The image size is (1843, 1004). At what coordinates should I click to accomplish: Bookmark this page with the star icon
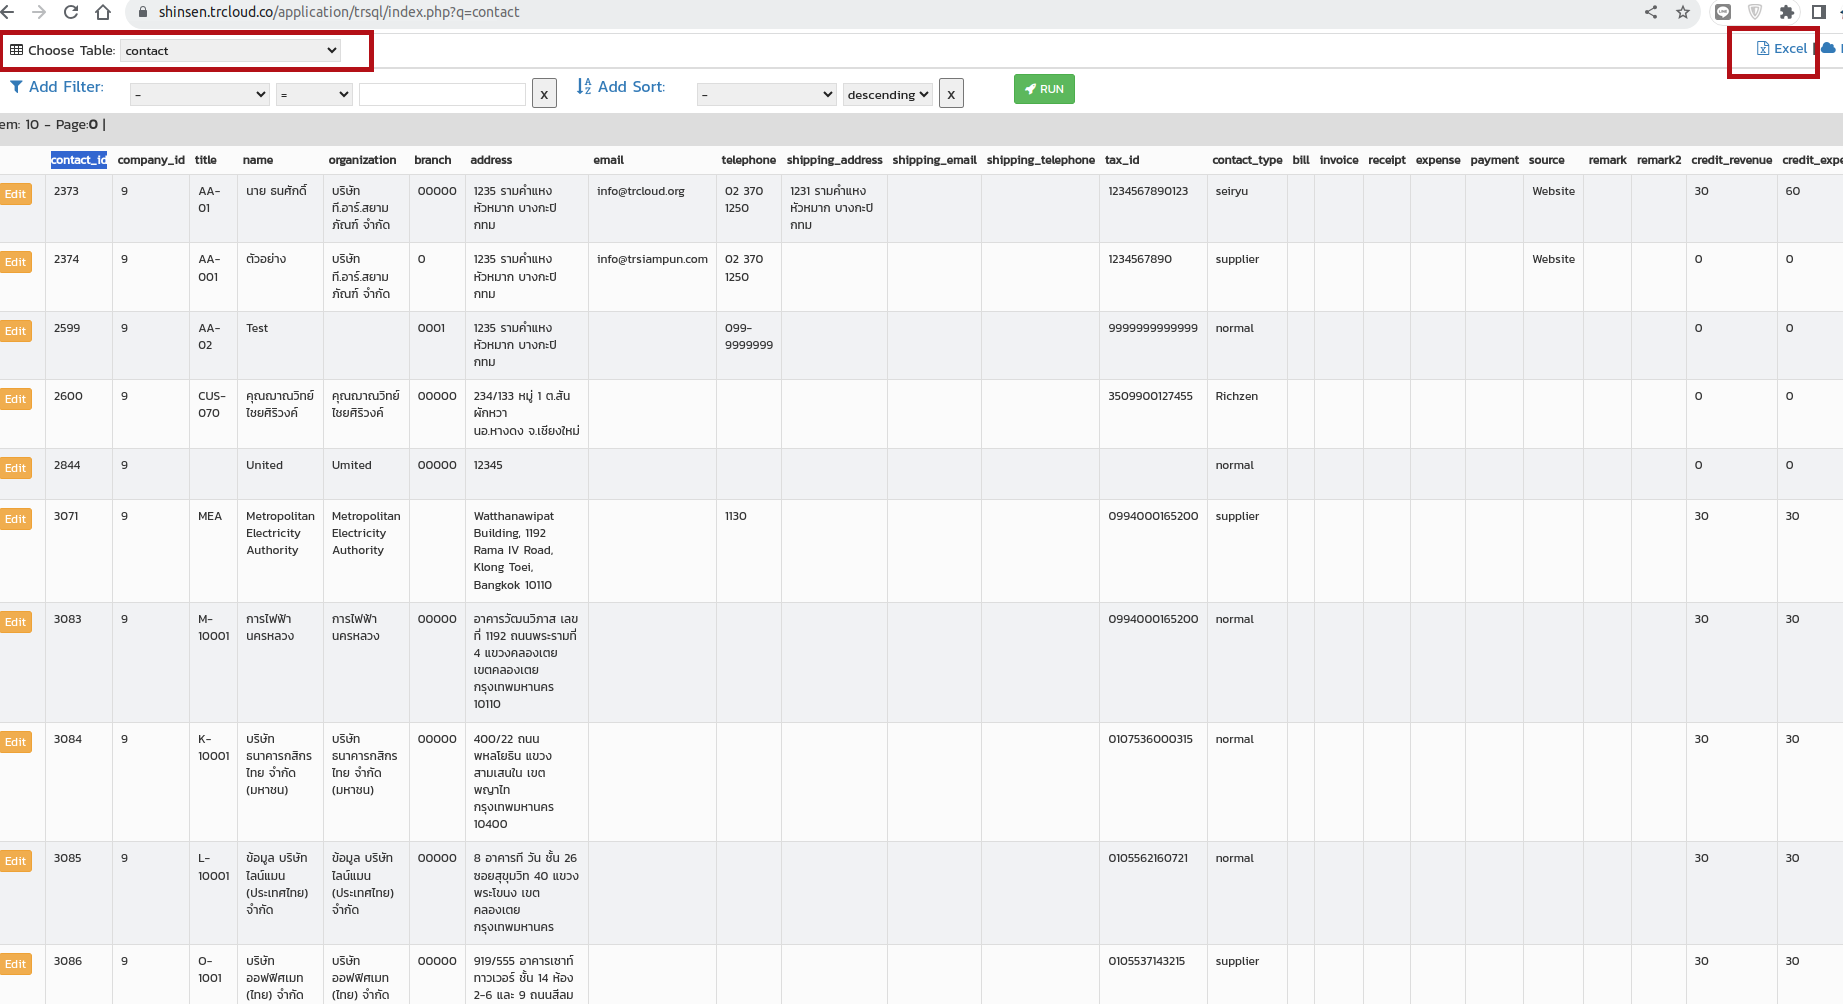(1683, 12)
